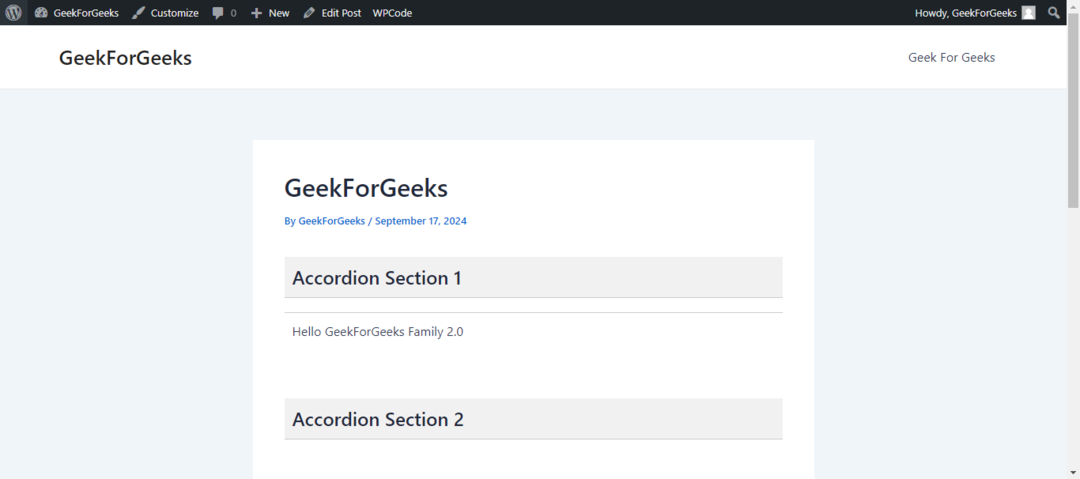Open the GeekForGeeks site menu in admin bar
This screenshot has width=1080, height=479.
click(x=76, y=12)
